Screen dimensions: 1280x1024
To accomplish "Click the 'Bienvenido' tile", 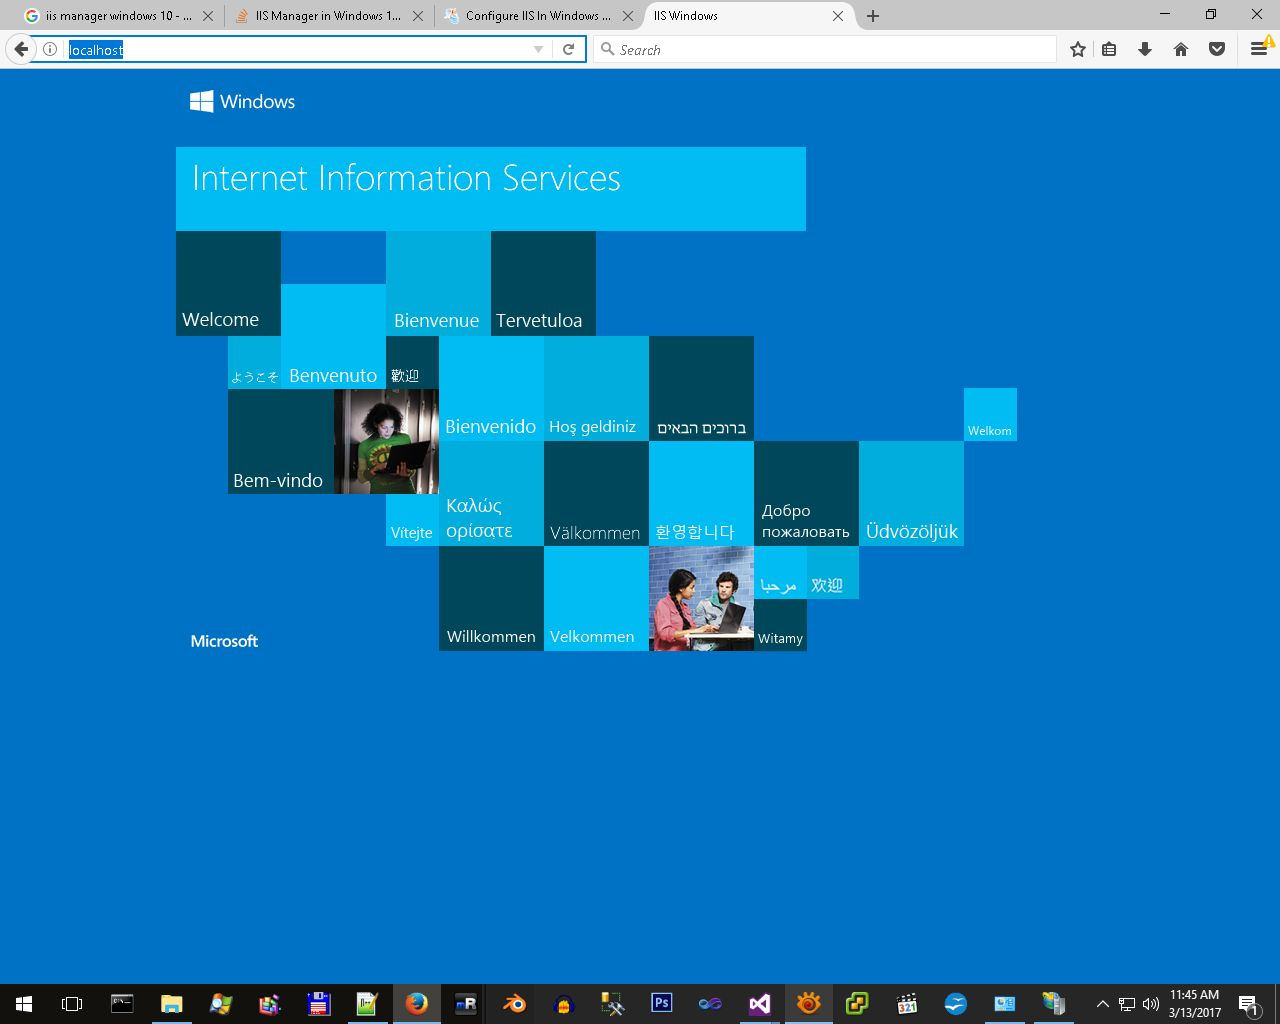I will [491, 389].
